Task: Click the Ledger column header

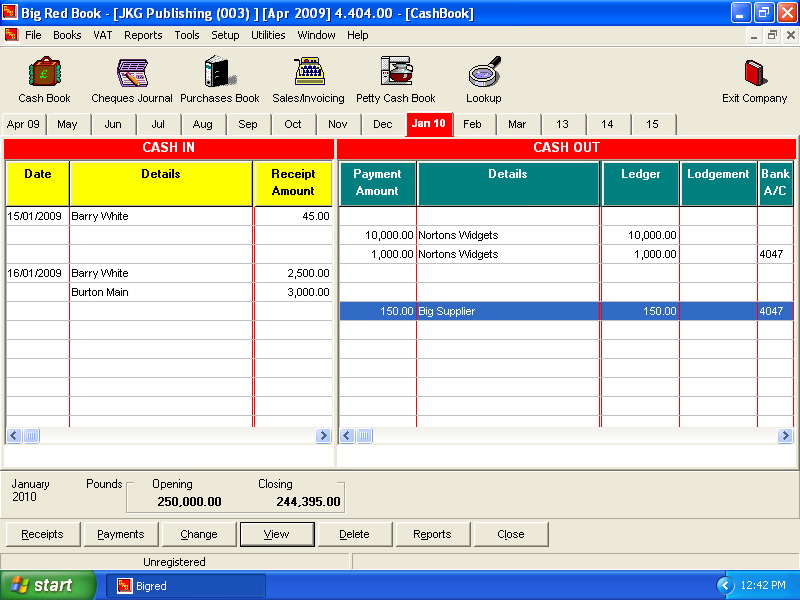Action: (x=641, y=183)
